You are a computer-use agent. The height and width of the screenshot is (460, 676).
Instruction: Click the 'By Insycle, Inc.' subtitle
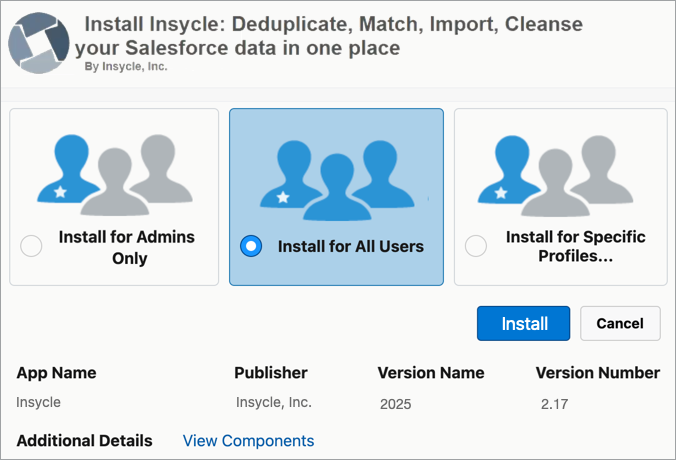click(126, 66)
